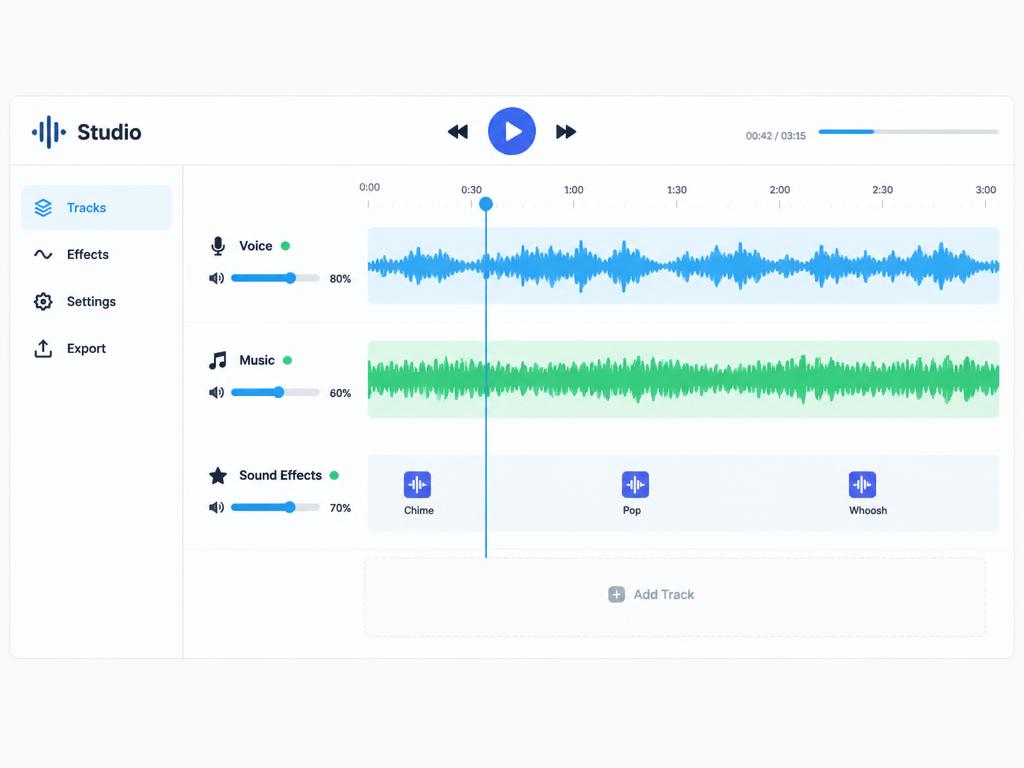This screenshot has height=768, width=1024.
Task: Click the blue Voice waveform clip
Action: tap(683, 266)
